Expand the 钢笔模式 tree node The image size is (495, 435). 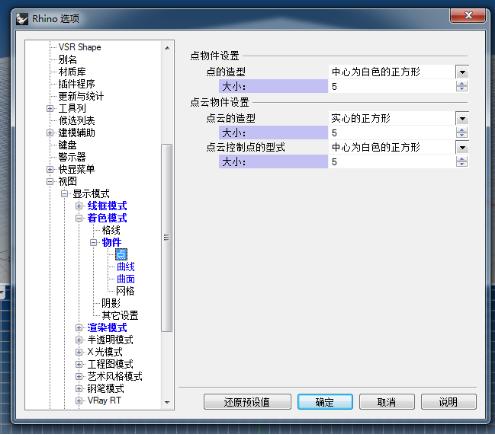click(79, 388)
